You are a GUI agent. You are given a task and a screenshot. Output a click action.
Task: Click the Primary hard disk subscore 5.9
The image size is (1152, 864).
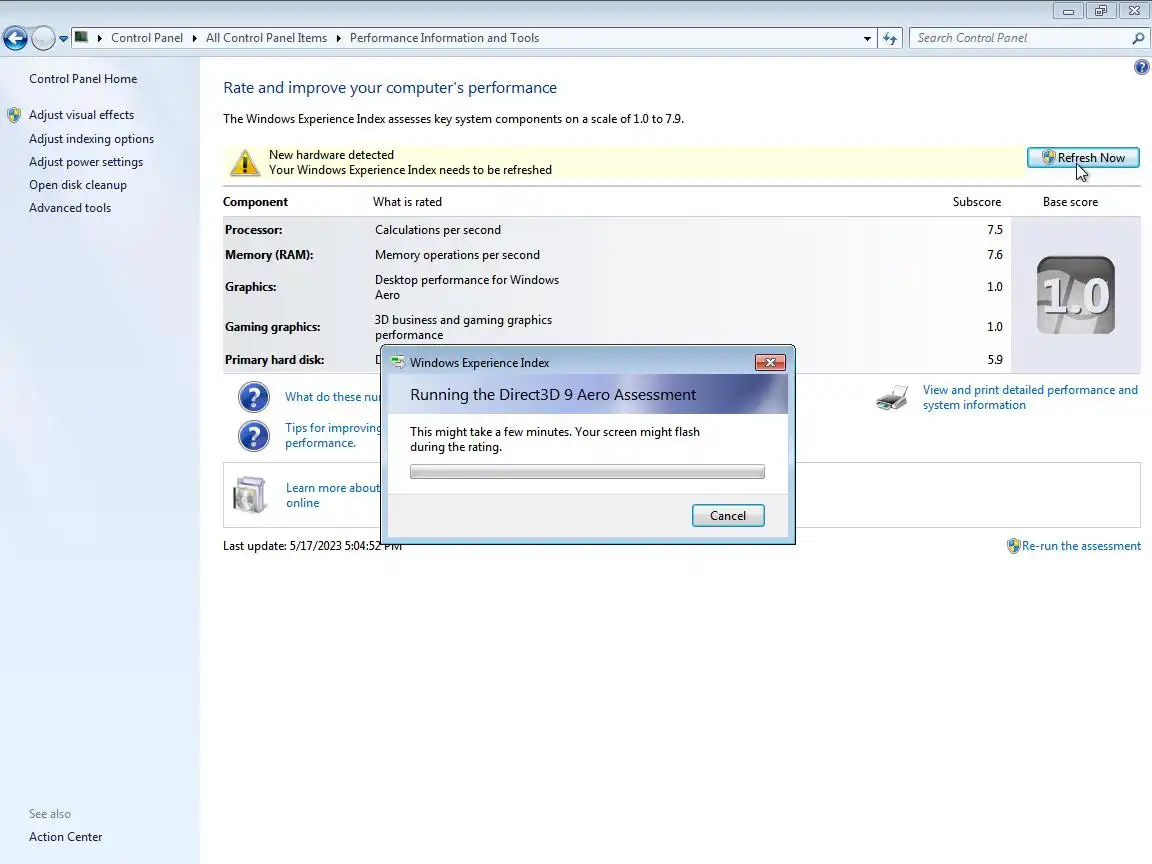(995, 360)
